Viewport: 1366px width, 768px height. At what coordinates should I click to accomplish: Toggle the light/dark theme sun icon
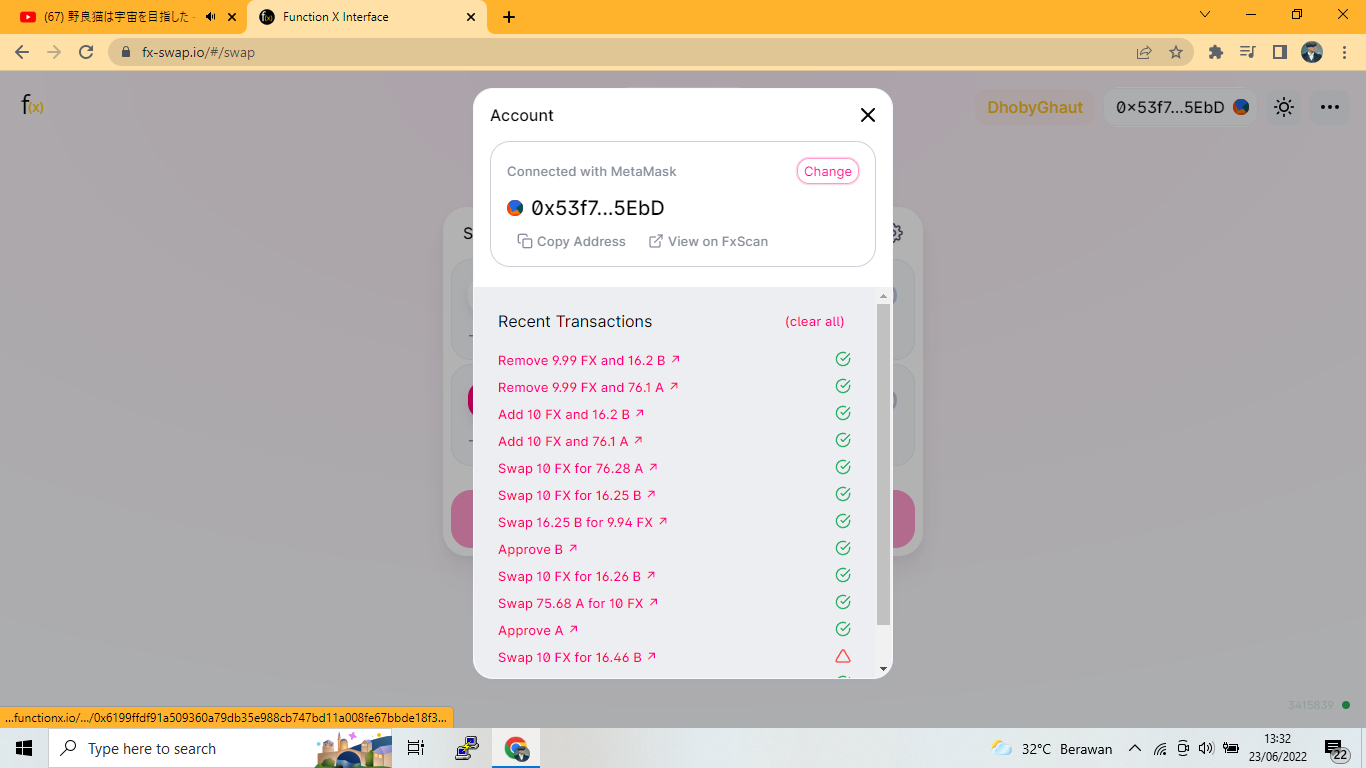coord(1284,107)
